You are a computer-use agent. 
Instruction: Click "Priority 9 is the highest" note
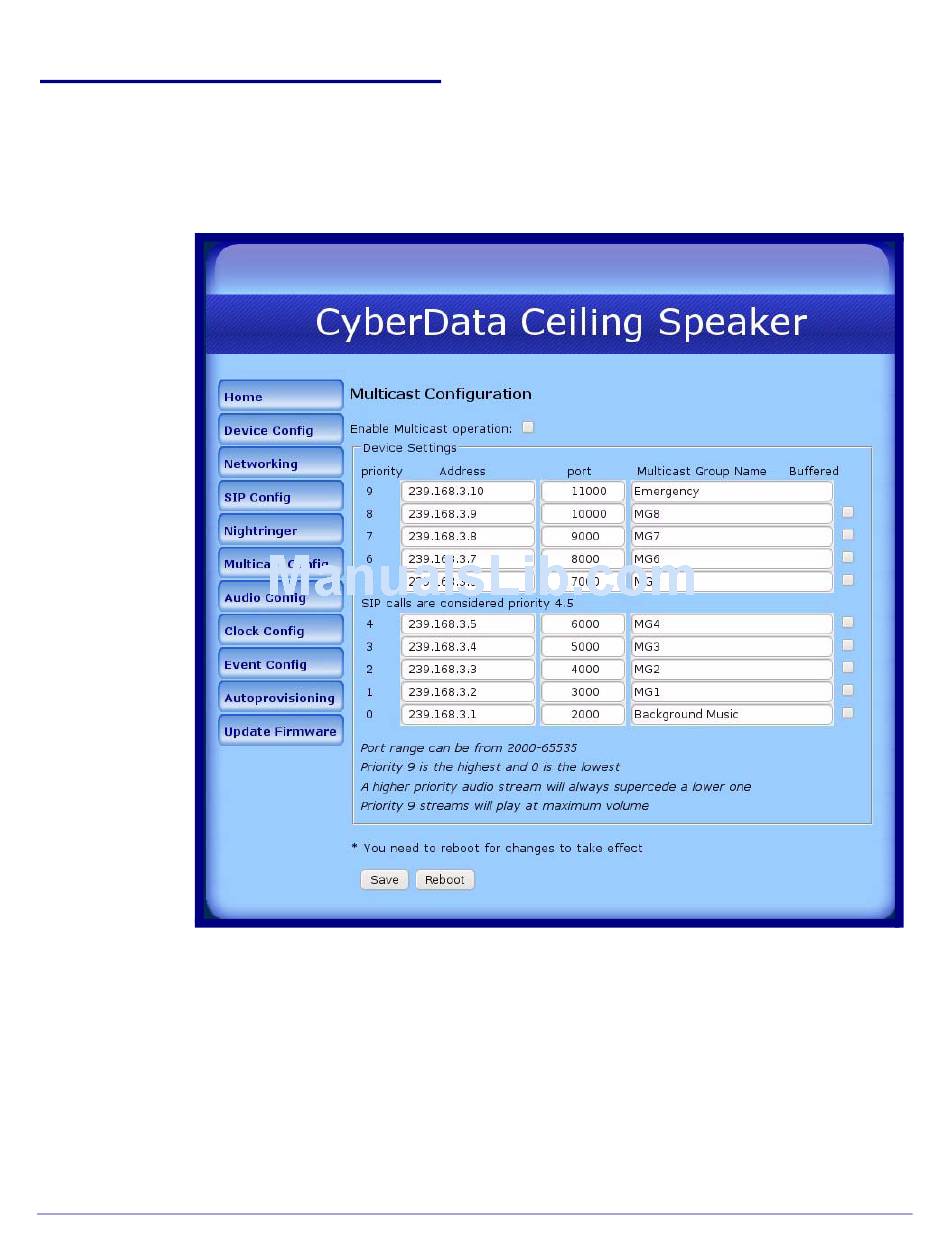tap(490, 767)
